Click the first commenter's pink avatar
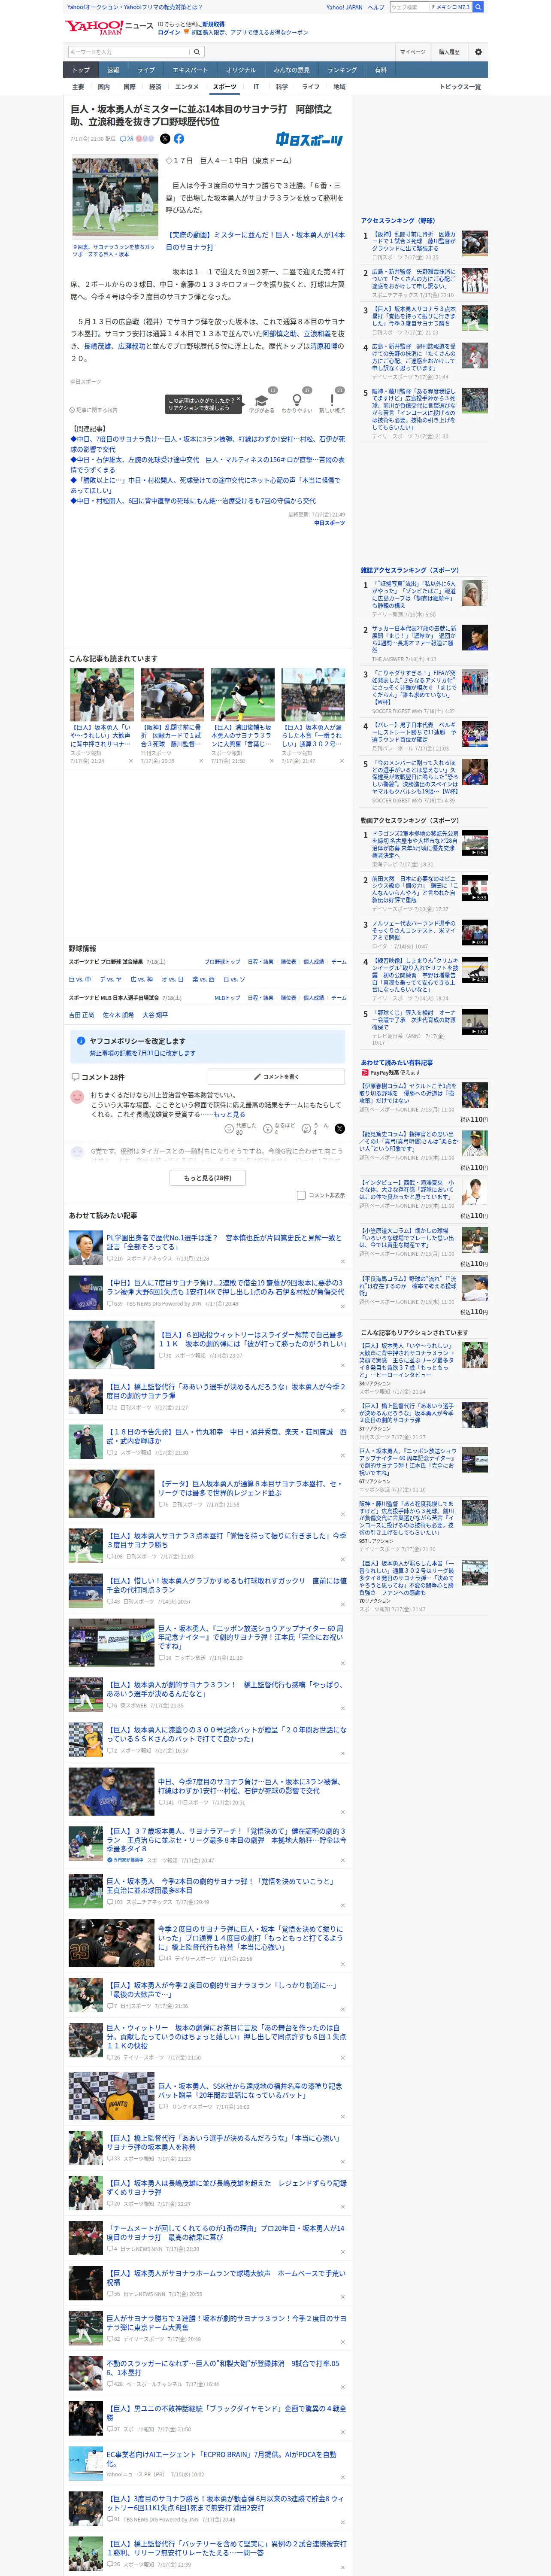Image resolution: width=551 pixels, height=2576 pixels. (x=77, y=1097)
